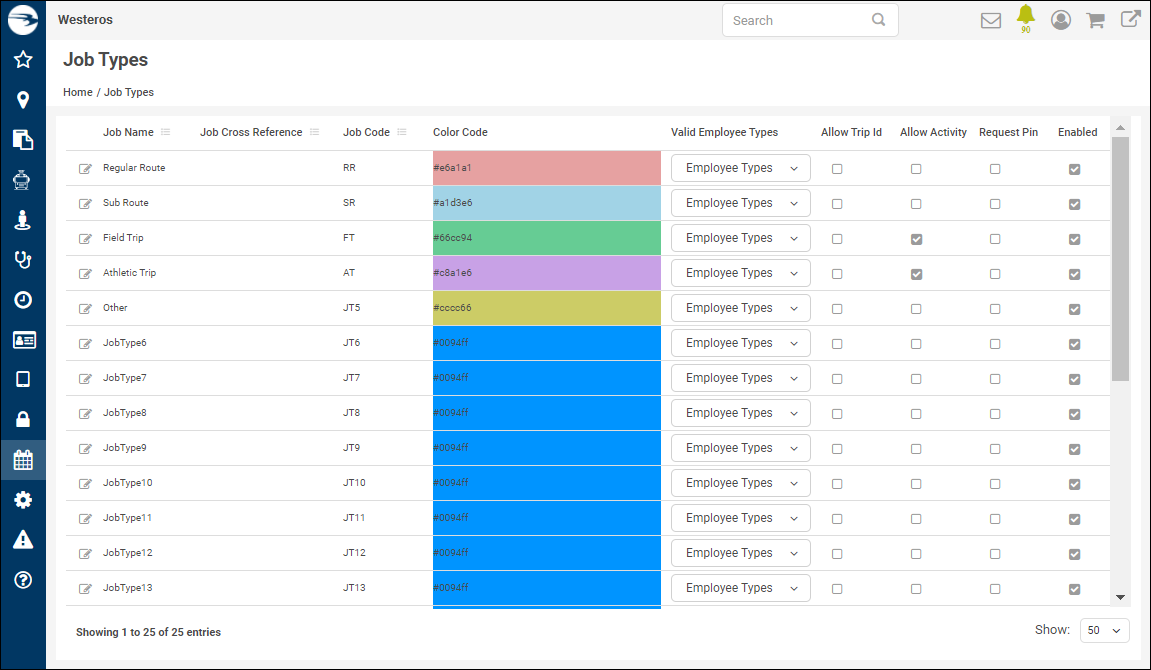Click the search magnifier icon
The height and width of the screenshot is (670, 1151).
click(x=878, y=20)
